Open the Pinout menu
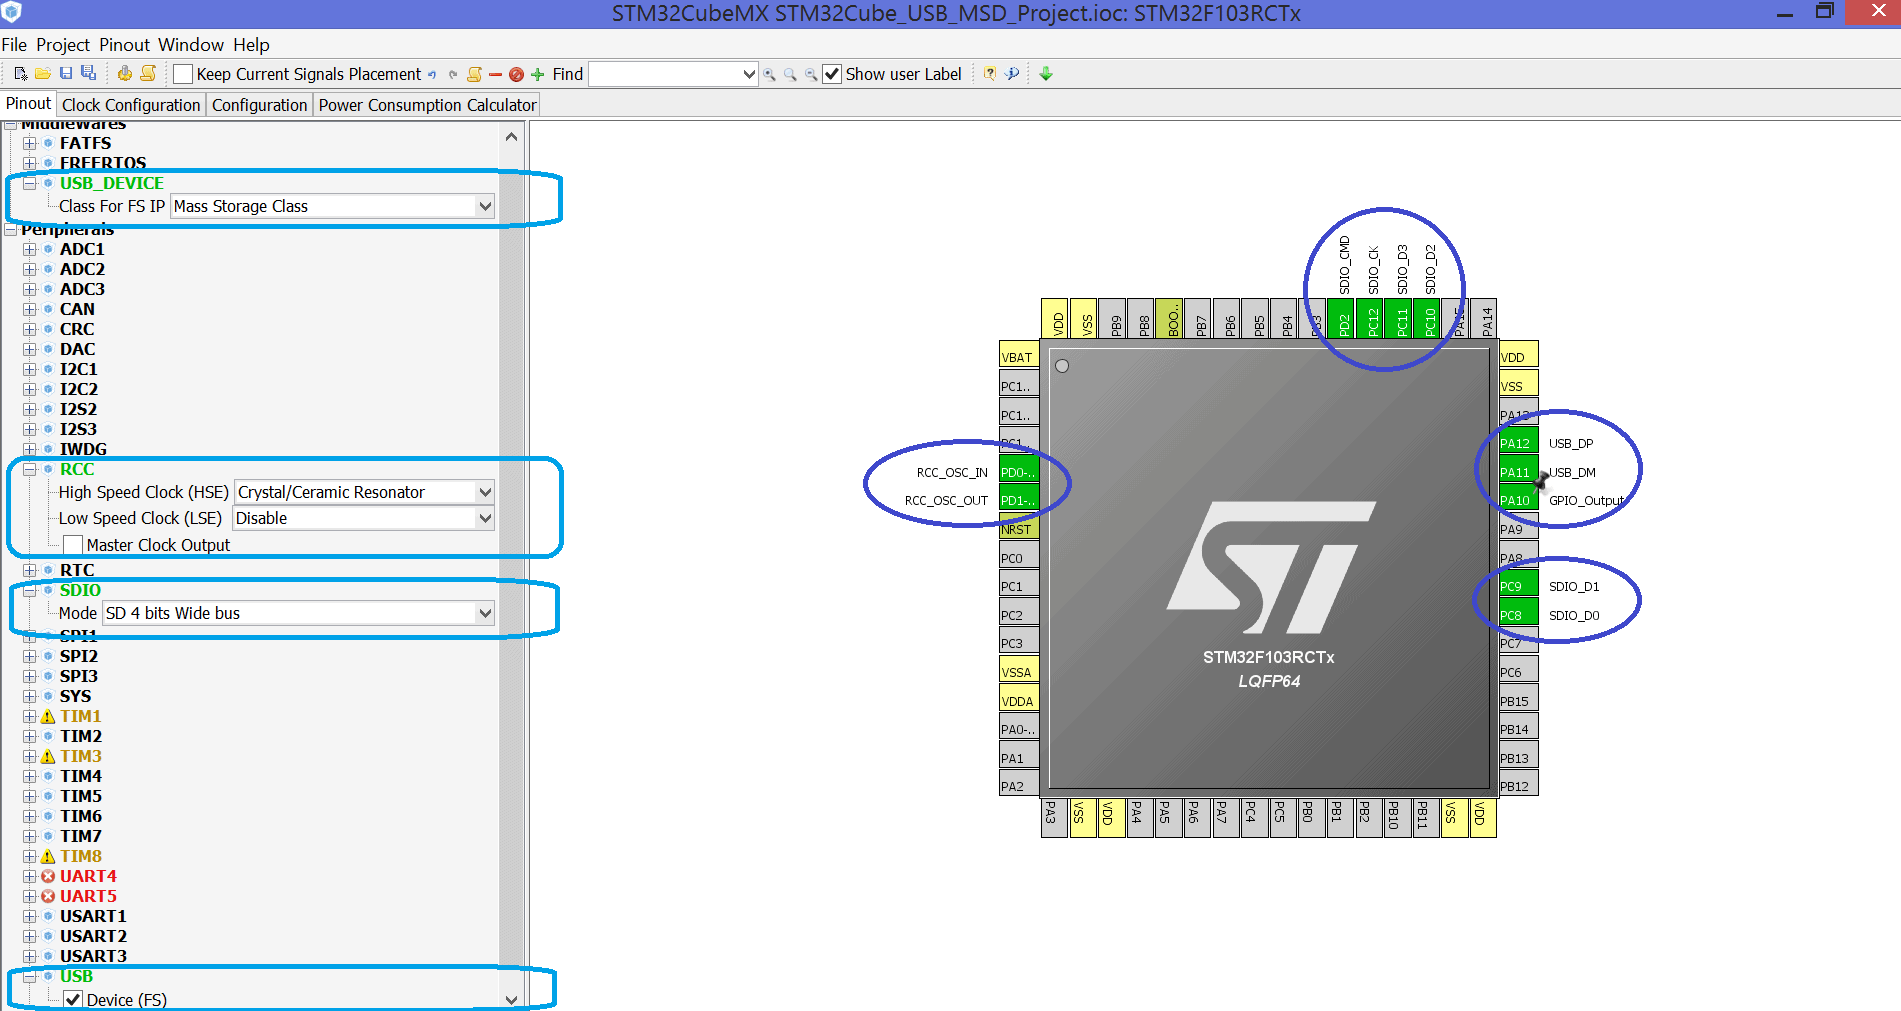Image resolution: width=1901 pixels, height=1011 pixels. point(124,44)
